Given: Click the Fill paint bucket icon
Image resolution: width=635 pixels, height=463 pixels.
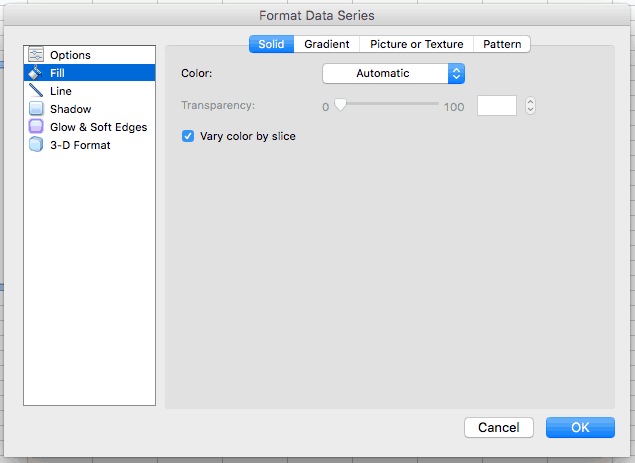Looking at the screenshot, I should pos(37,73).
